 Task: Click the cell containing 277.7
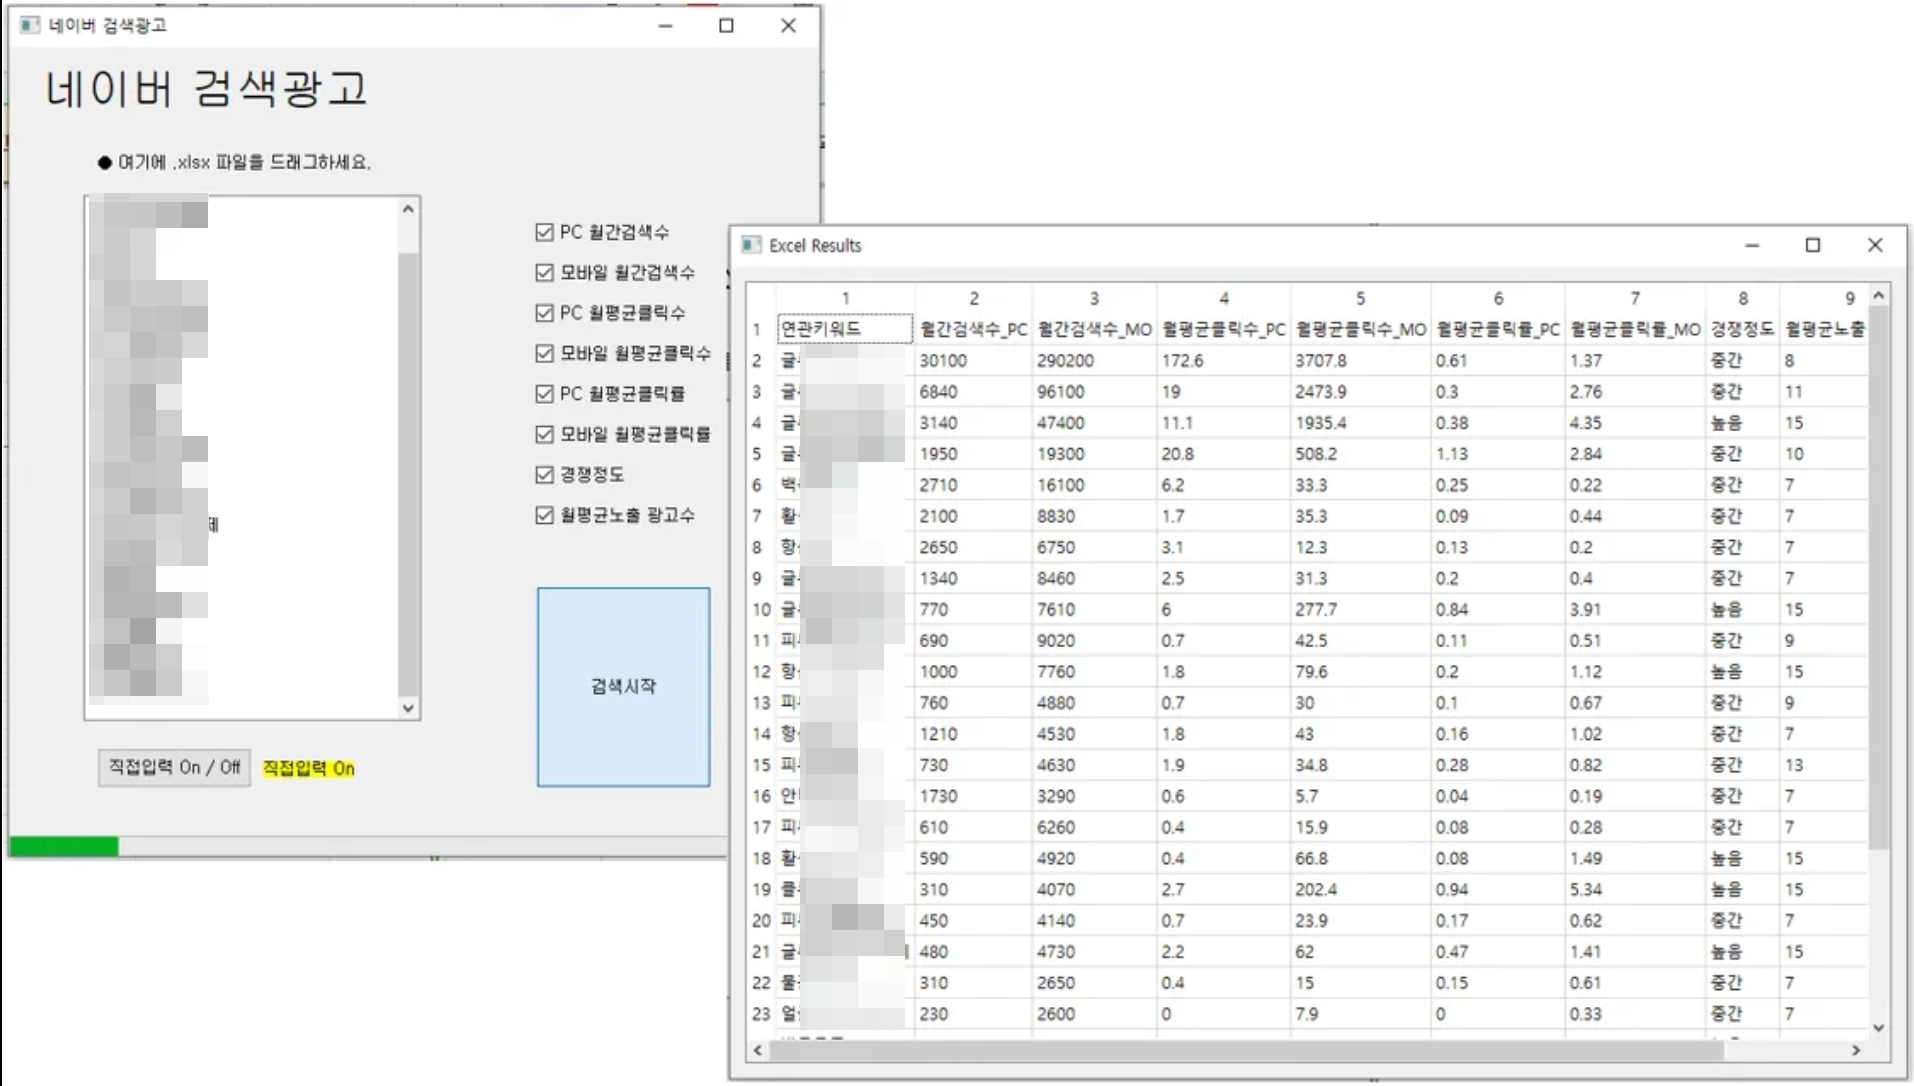tap(1361, 610)
